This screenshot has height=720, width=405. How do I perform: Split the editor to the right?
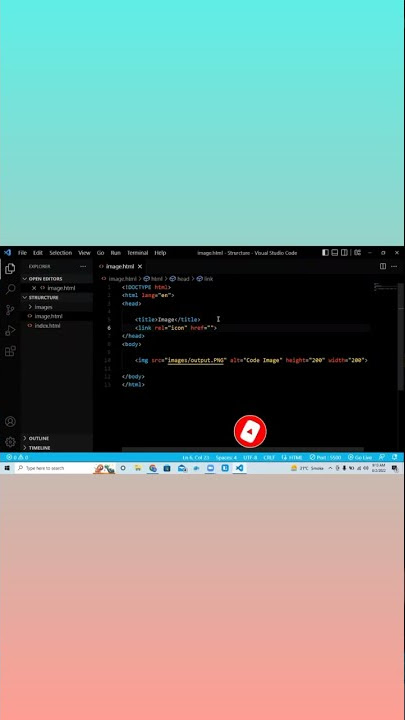point(382,266)
